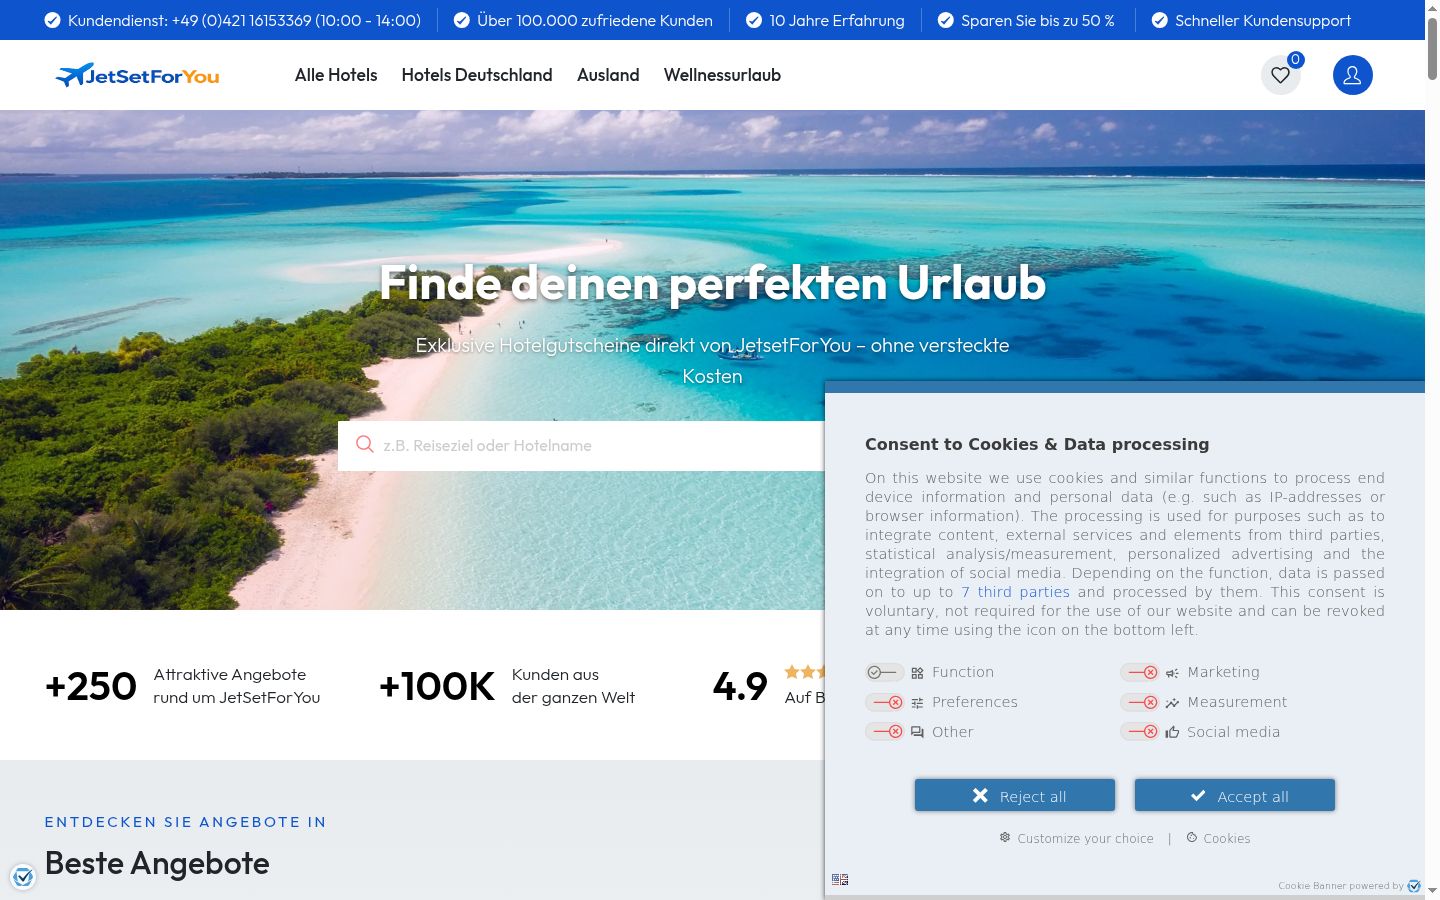This screenshot has height=900, width=1440.
Task: Reject all cookies
Action: point(1015,796)
